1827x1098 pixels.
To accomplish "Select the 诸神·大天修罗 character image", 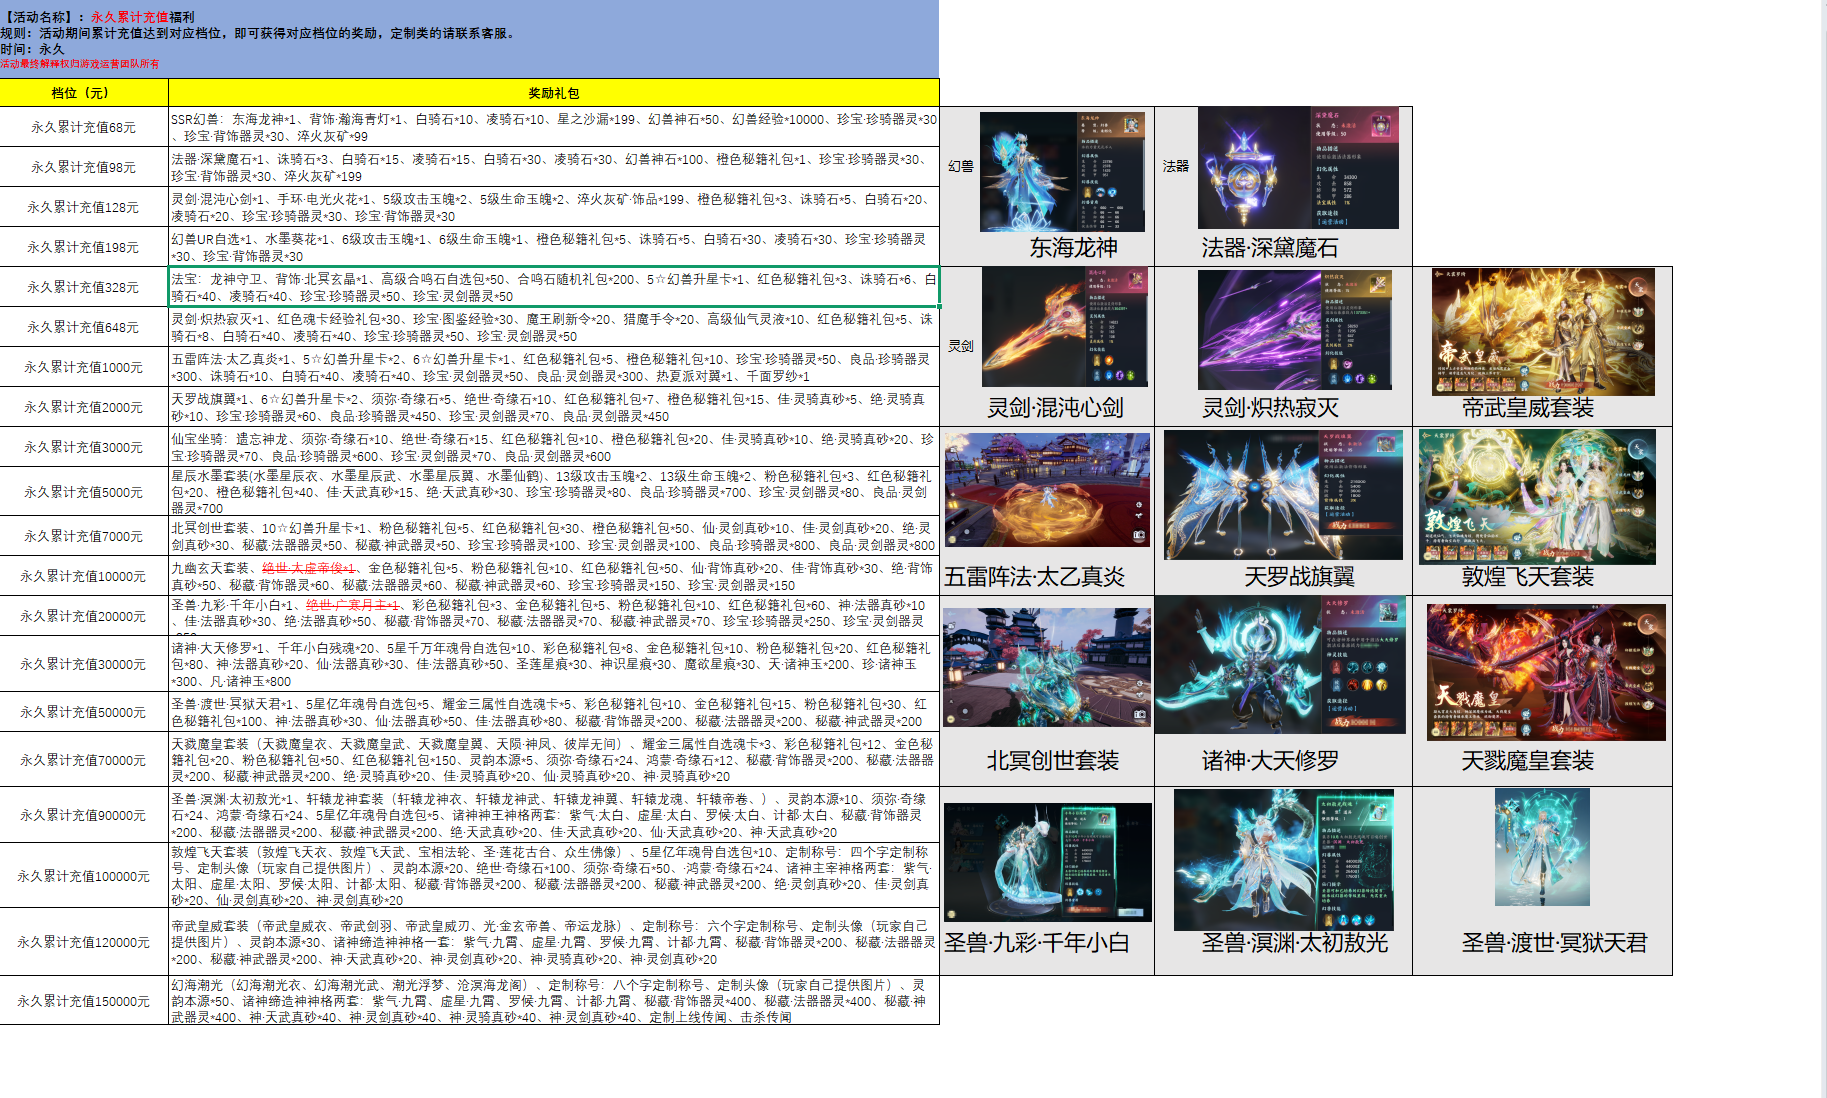I will pos(1280,665).
